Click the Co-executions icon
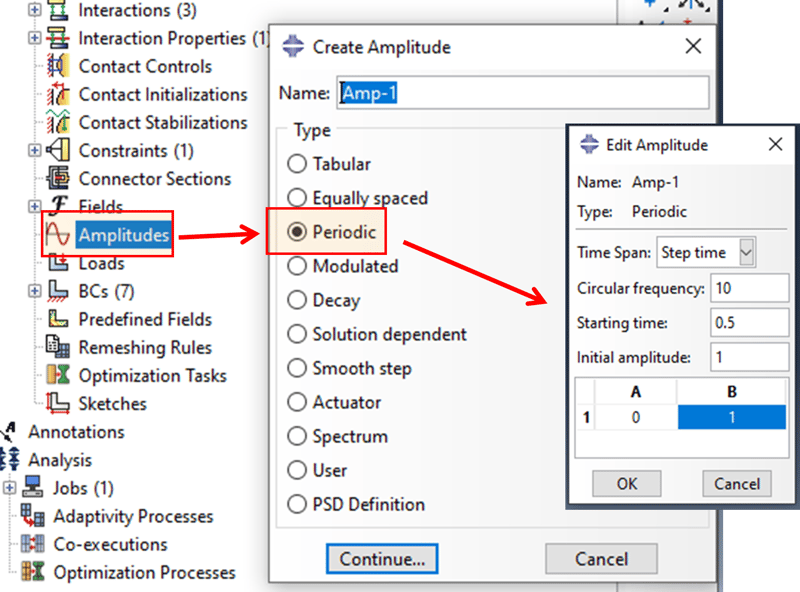 pos(33,544)
